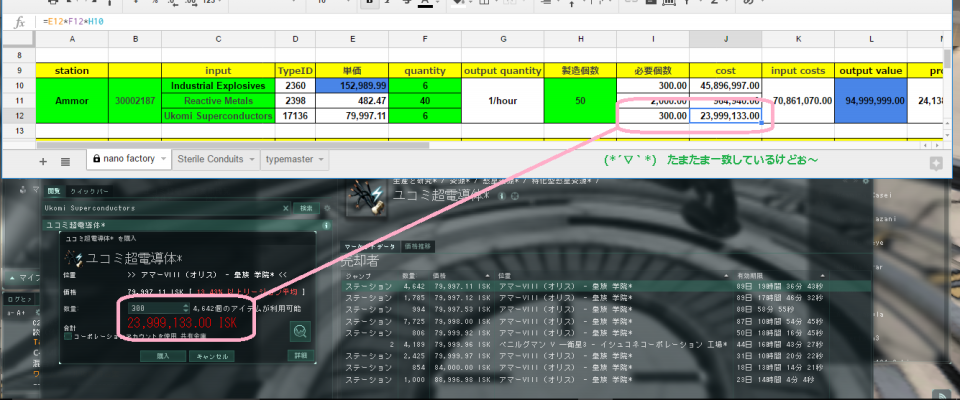Select the sell order priced 79,997.12 ISK

pyautogui.click(x=606, y=298)
